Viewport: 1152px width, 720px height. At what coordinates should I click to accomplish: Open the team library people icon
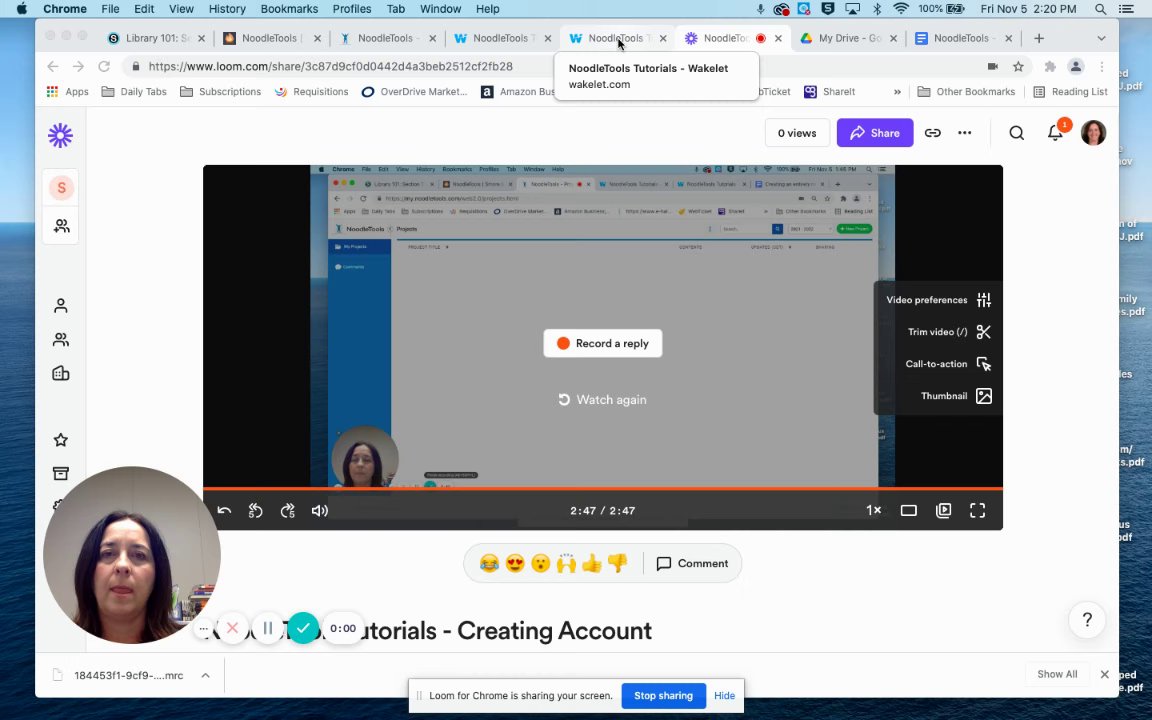click(x=61, y=339)
